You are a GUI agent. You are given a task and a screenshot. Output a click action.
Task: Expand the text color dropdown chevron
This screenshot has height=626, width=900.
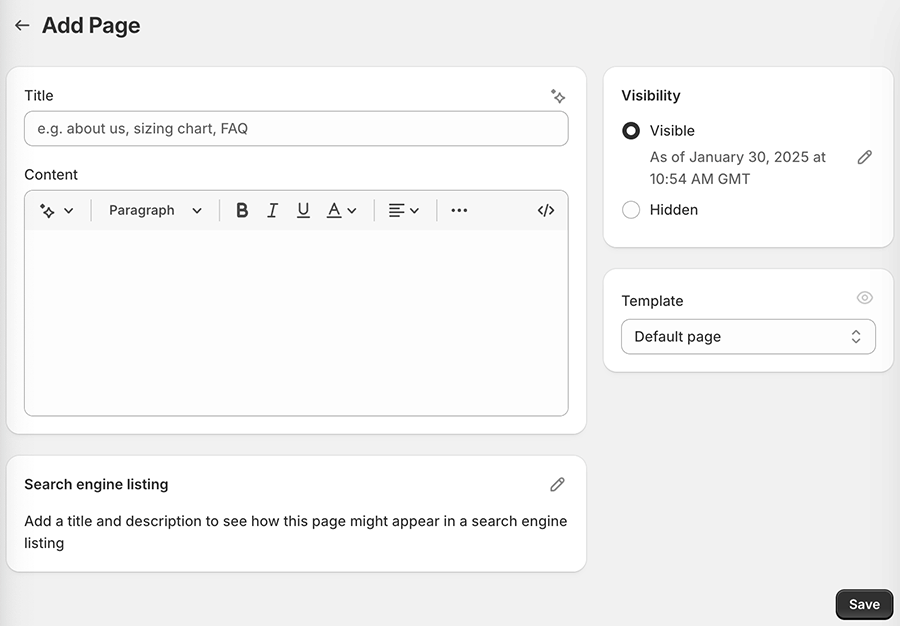(352, 211)
